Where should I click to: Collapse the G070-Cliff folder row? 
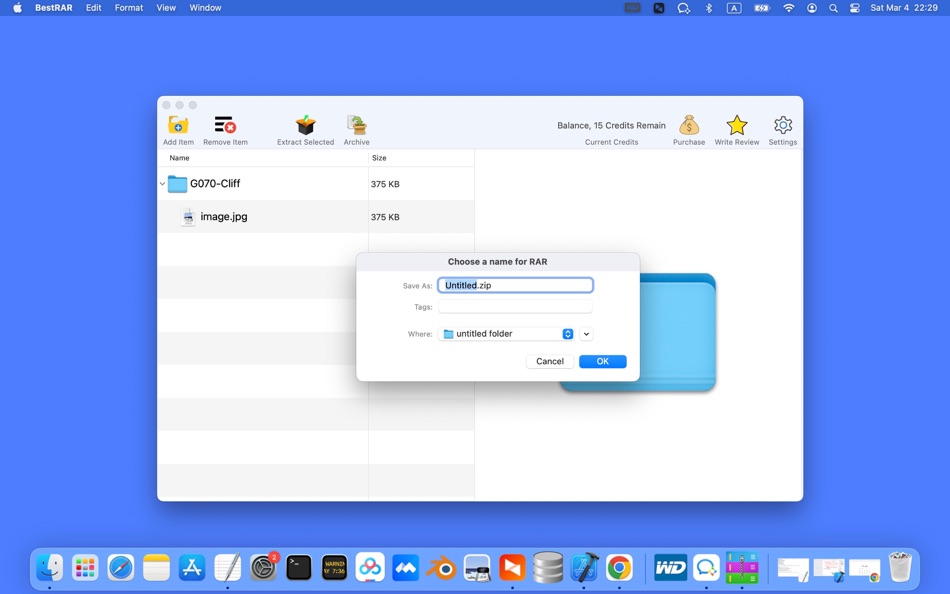[161, 184]
